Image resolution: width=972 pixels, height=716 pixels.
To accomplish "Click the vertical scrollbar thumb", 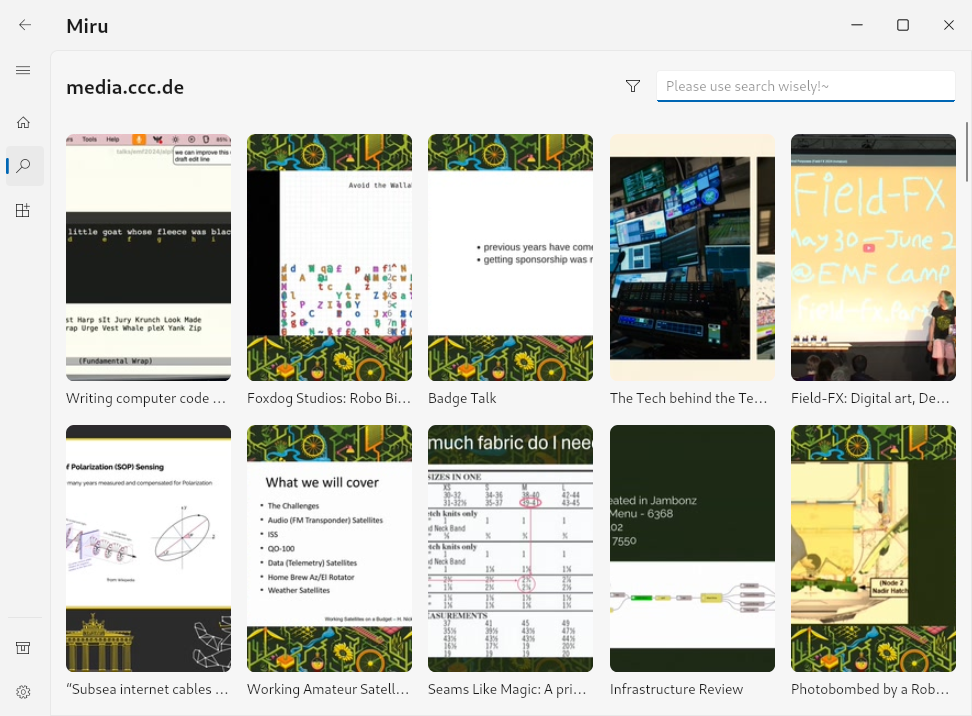I will (966, 152).
